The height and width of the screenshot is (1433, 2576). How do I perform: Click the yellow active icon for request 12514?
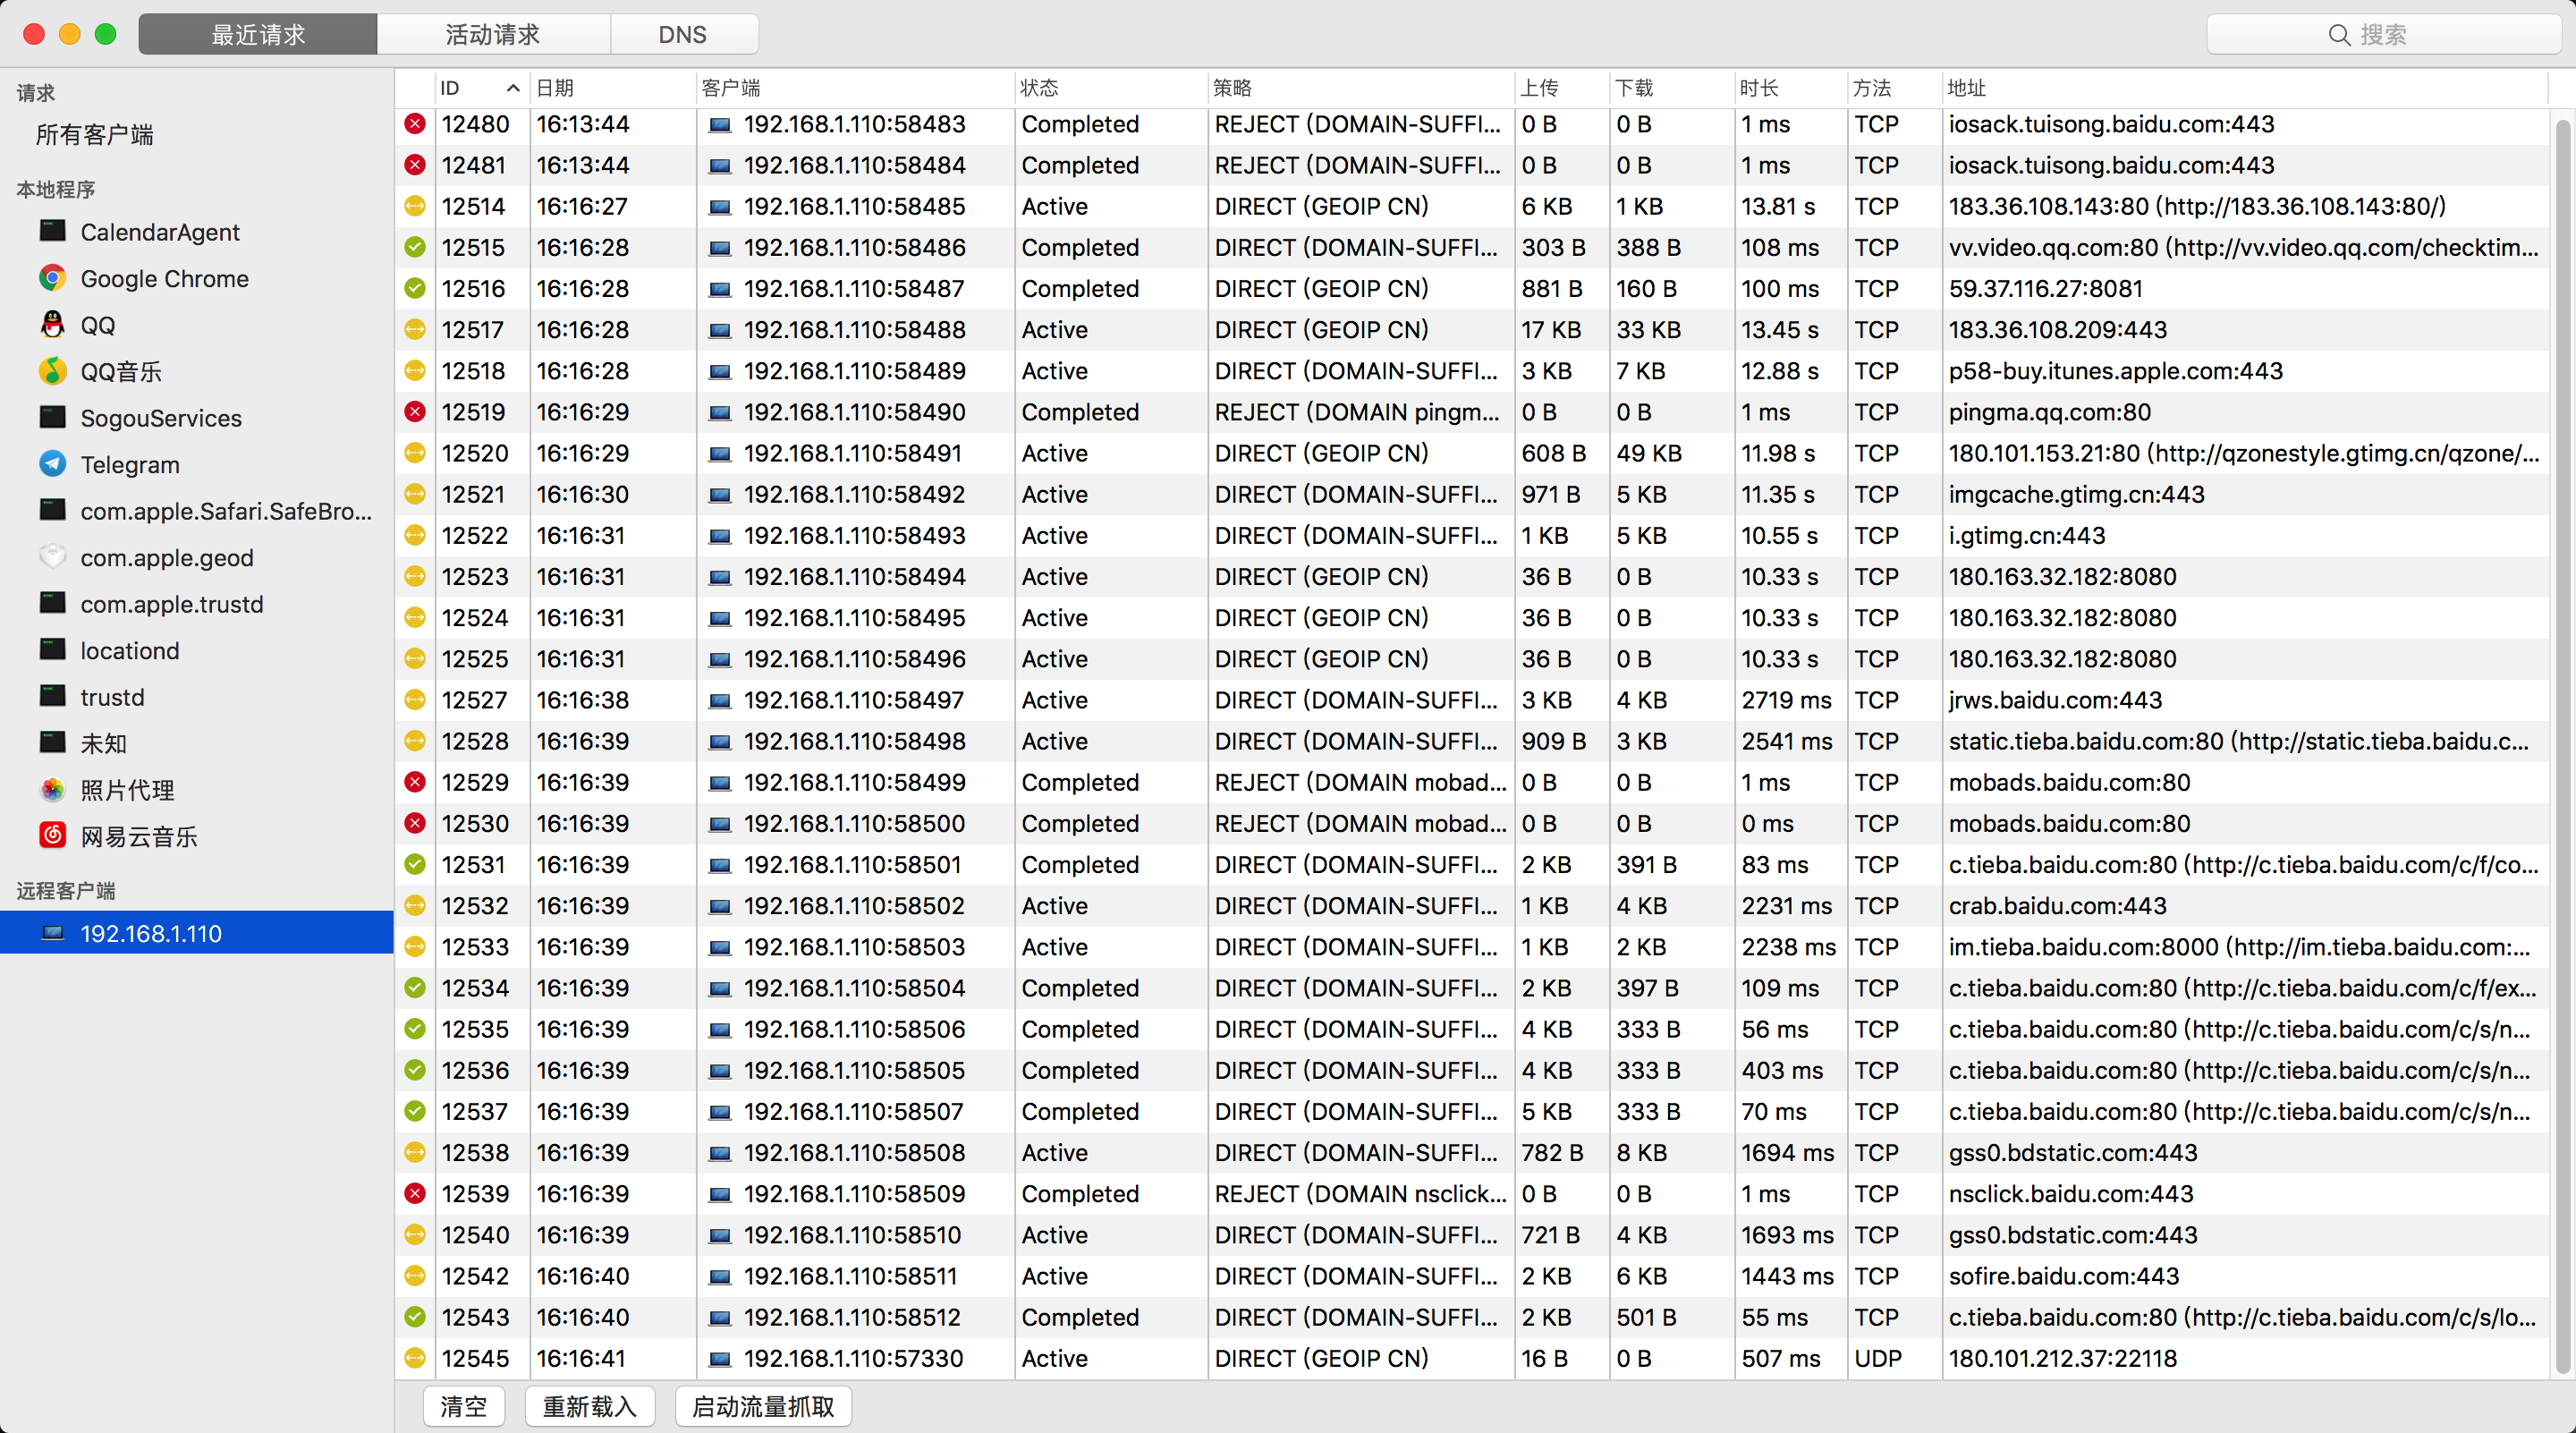click(x=415, y=206)
